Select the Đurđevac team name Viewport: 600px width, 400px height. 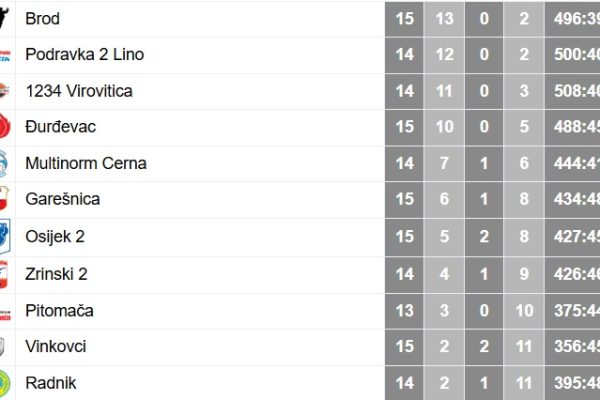(x=60, y=127)
